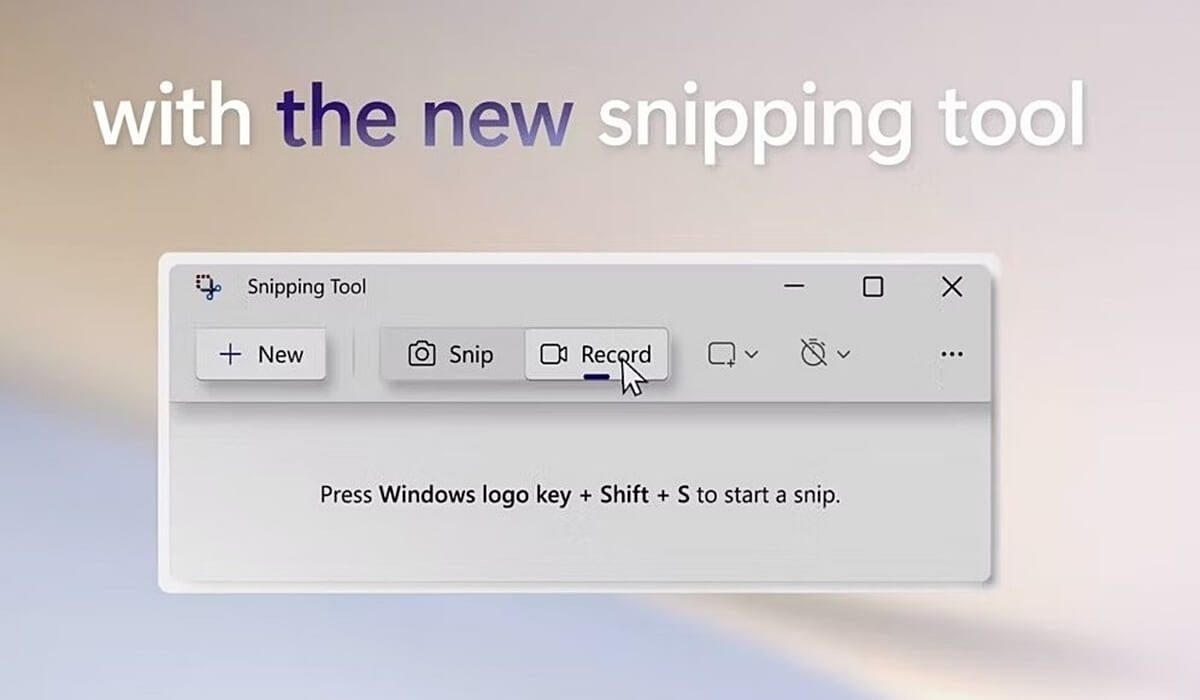
Task: Expand the delay timer chevron
Action: [x=843, y=354]
